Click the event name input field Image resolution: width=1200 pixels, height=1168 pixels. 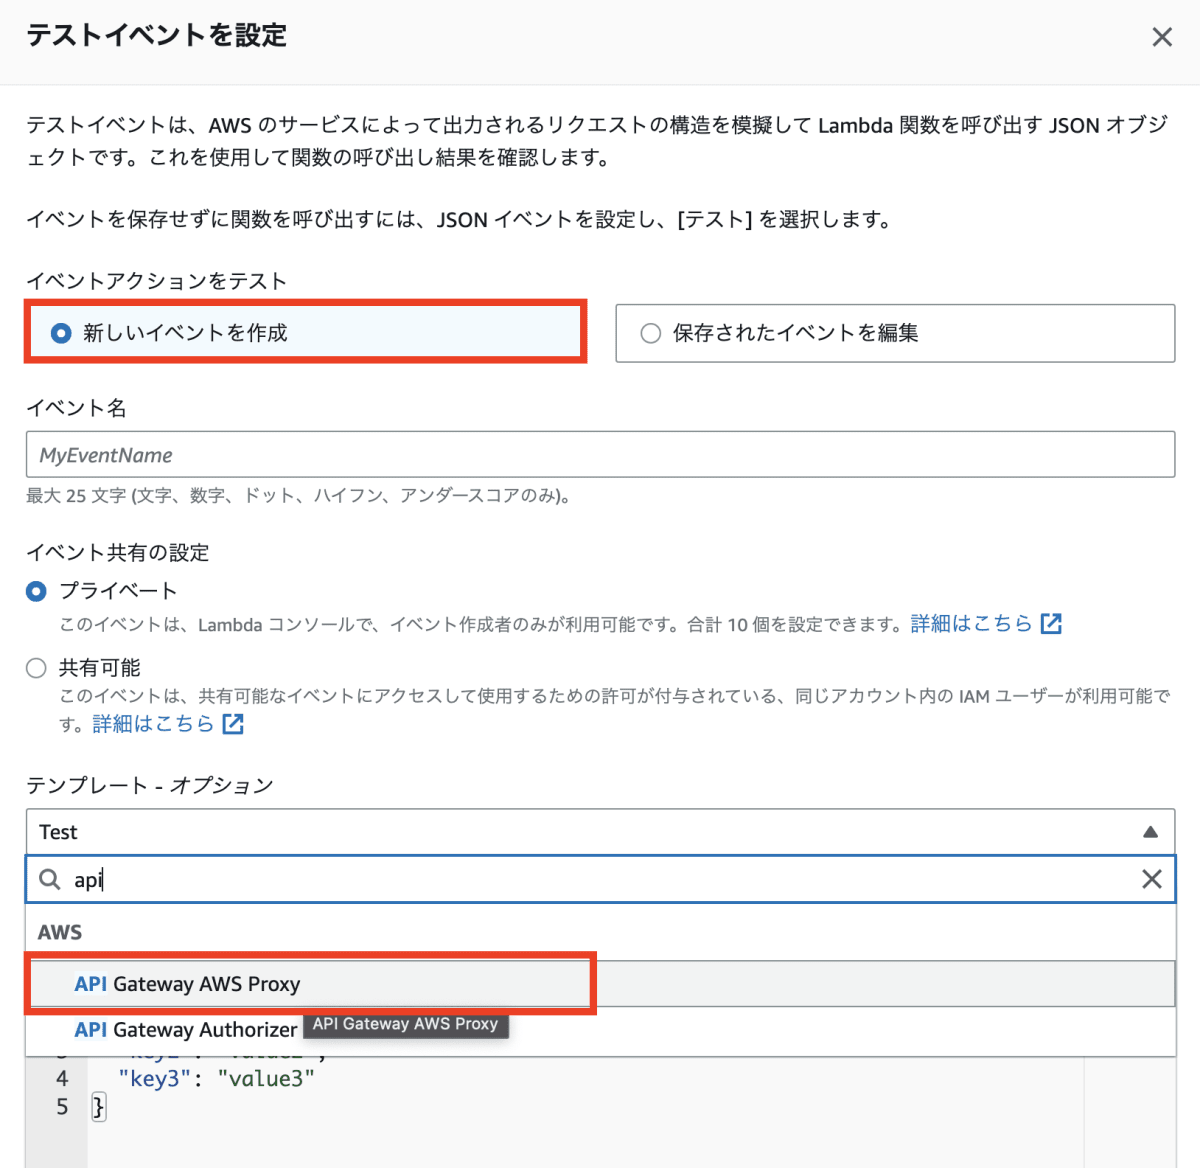(600, 455)
